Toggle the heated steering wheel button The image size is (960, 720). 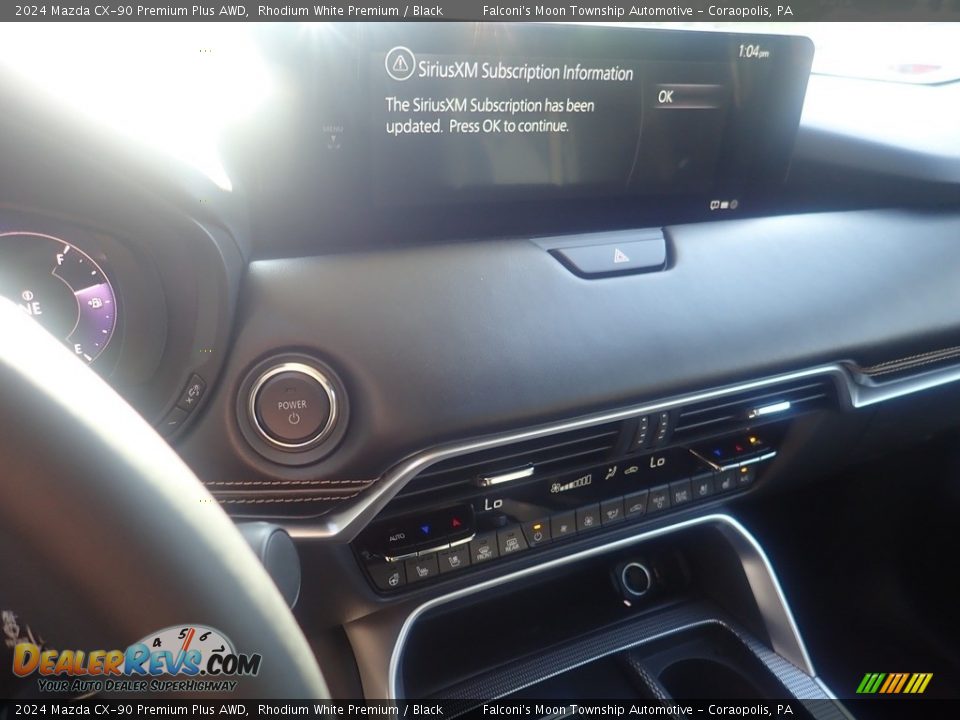coord(391,577)
